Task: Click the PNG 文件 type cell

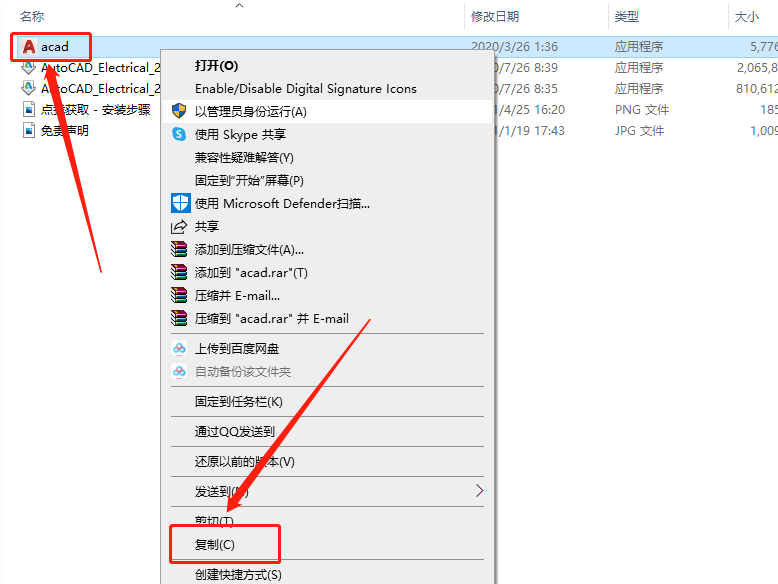Action: (642, 110)
